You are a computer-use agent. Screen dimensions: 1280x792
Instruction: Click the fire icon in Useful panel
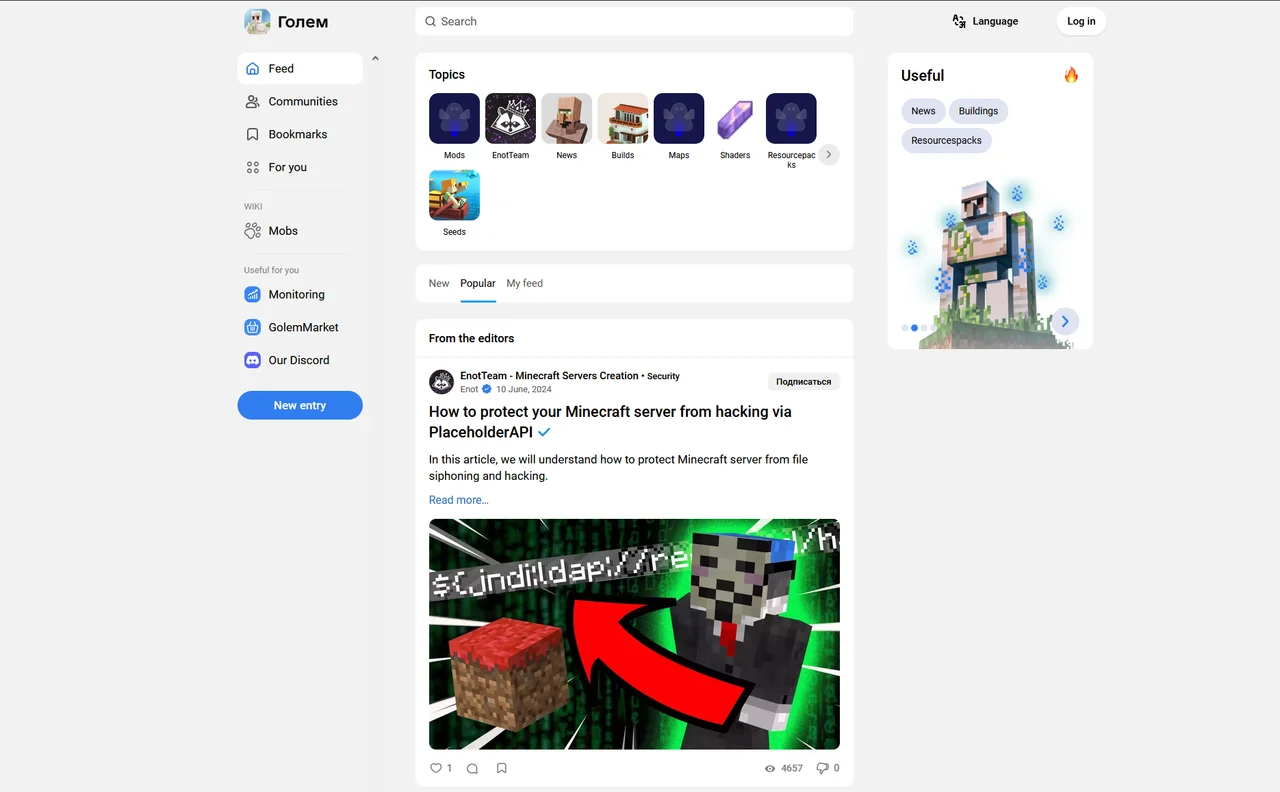point(1071,75)
